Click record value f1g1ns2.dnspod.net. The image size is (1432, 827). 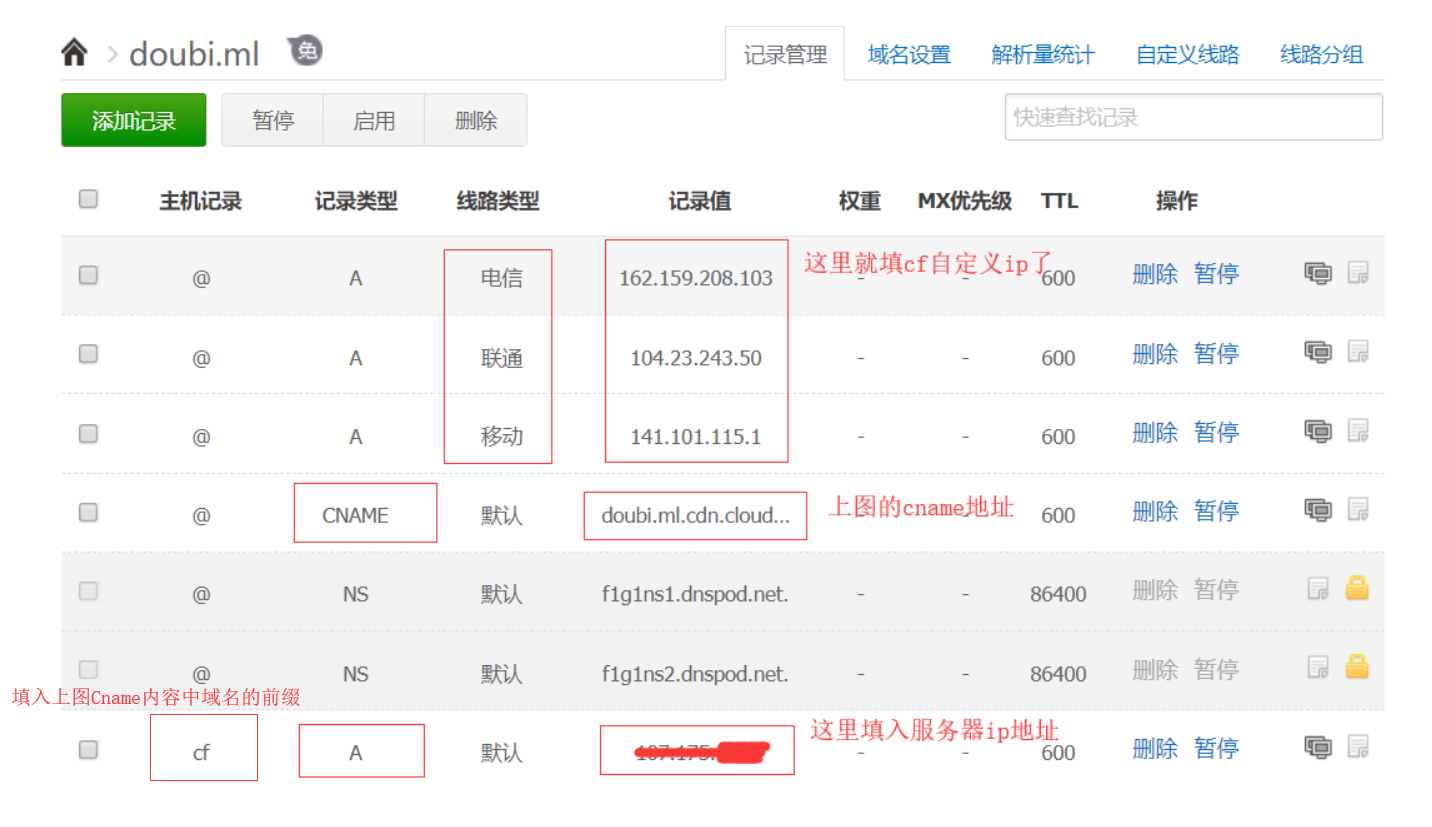(695, 673)
